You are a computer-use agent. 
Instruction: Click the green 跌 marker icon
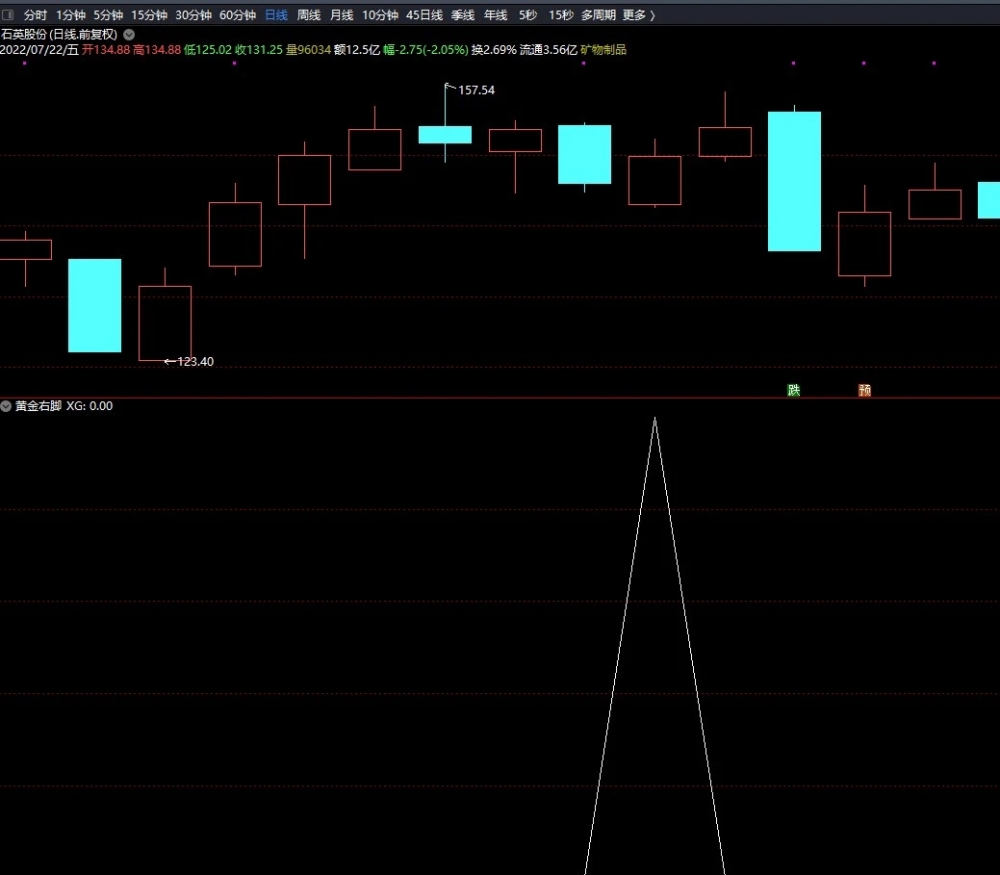coord(794,390)
